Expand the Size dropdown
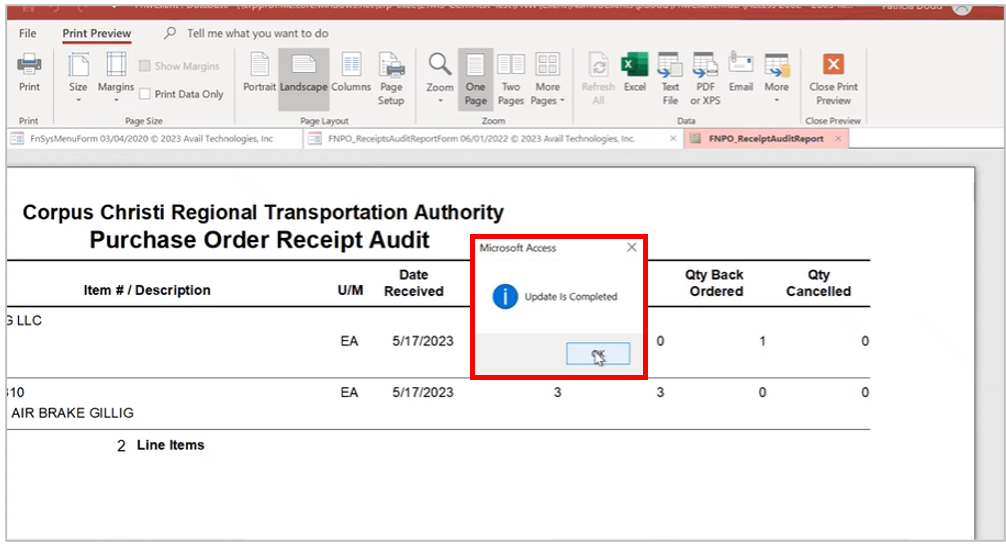The height and width of the screenshot is (547, 1006). (x=78, y=79)
